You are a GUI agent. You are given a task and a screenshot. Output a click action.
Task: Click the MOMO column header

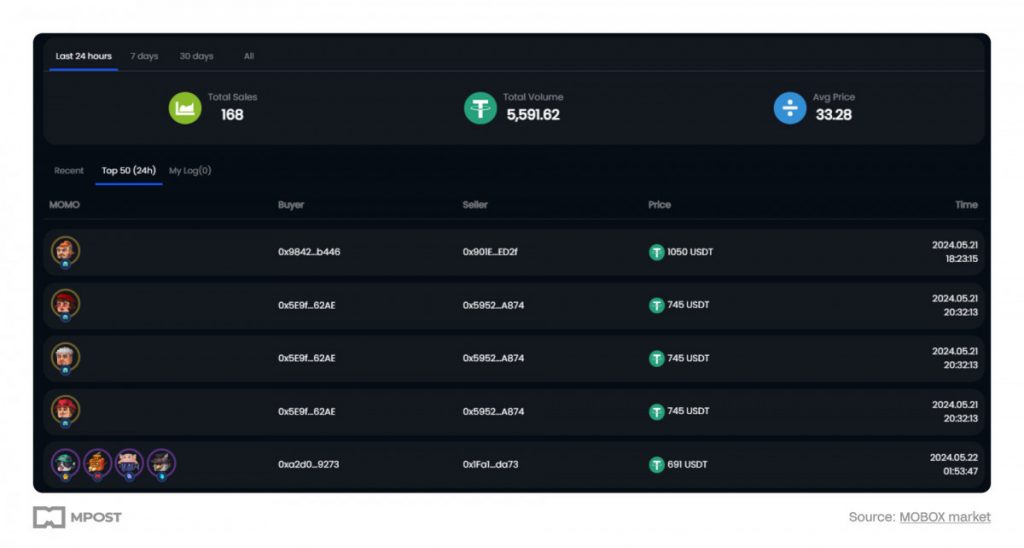click(x=64, y=205)
